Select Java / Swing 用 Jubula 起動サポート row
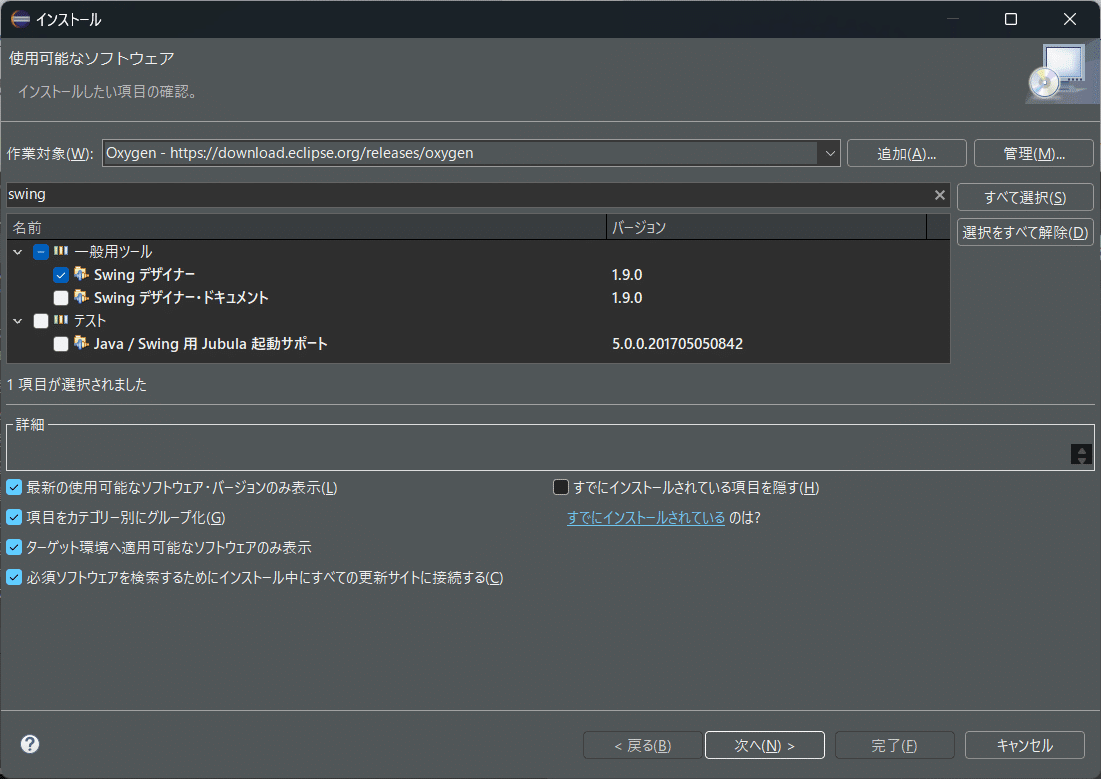This screenshot has height=779, width=1101. click(211, 343)
